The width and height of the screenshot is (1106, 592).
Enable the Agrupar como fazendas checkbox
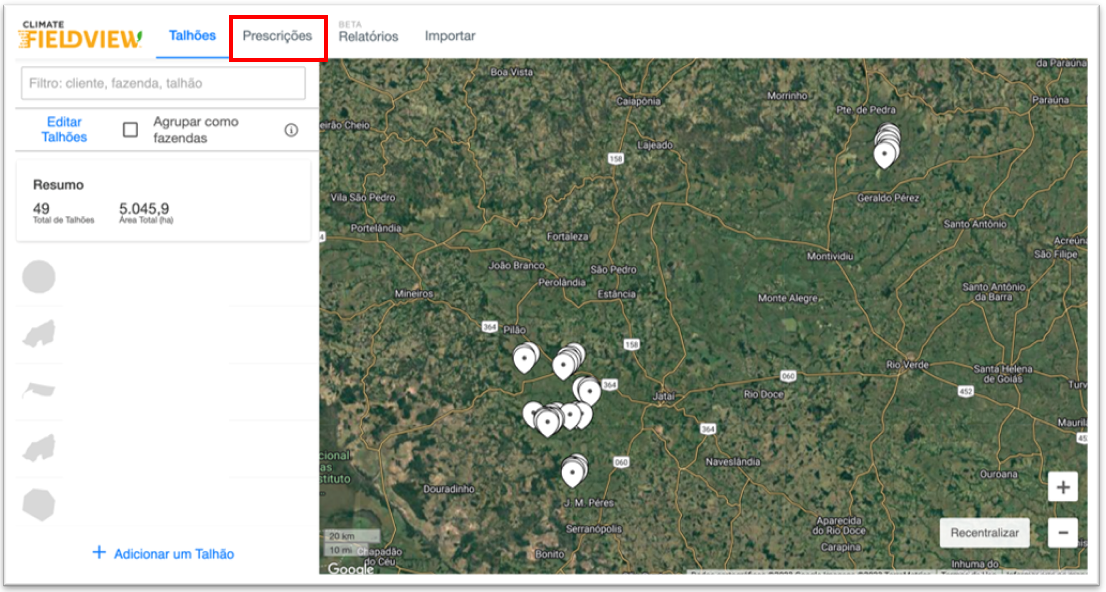130,130
